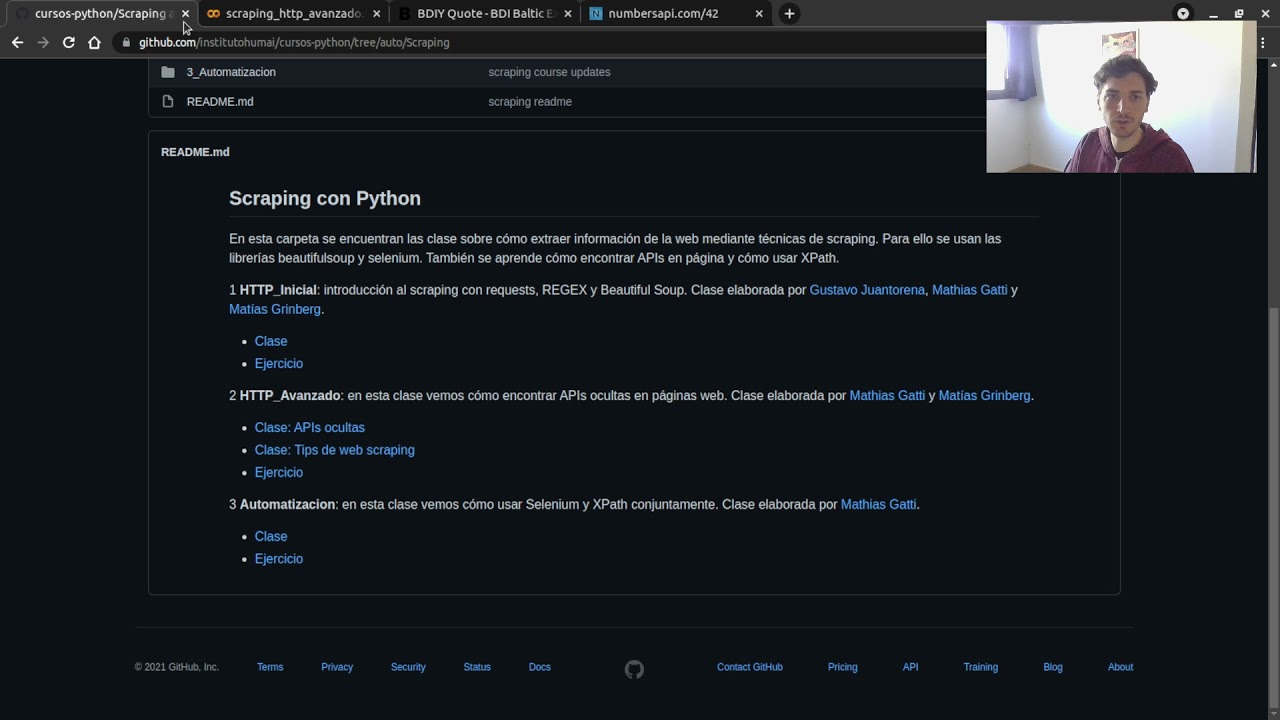Image resolution: width=1280 pixels, height=720 pixels.
Task: Focus the GitHub URL address bar
Action: [x=550, y=42]
